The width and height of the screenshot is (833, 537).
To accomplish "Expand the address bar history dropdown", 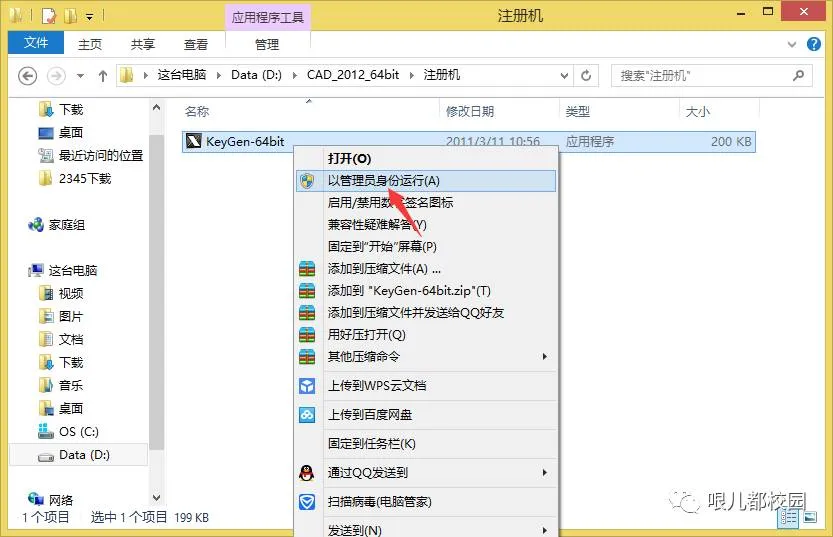I will 564,75.
